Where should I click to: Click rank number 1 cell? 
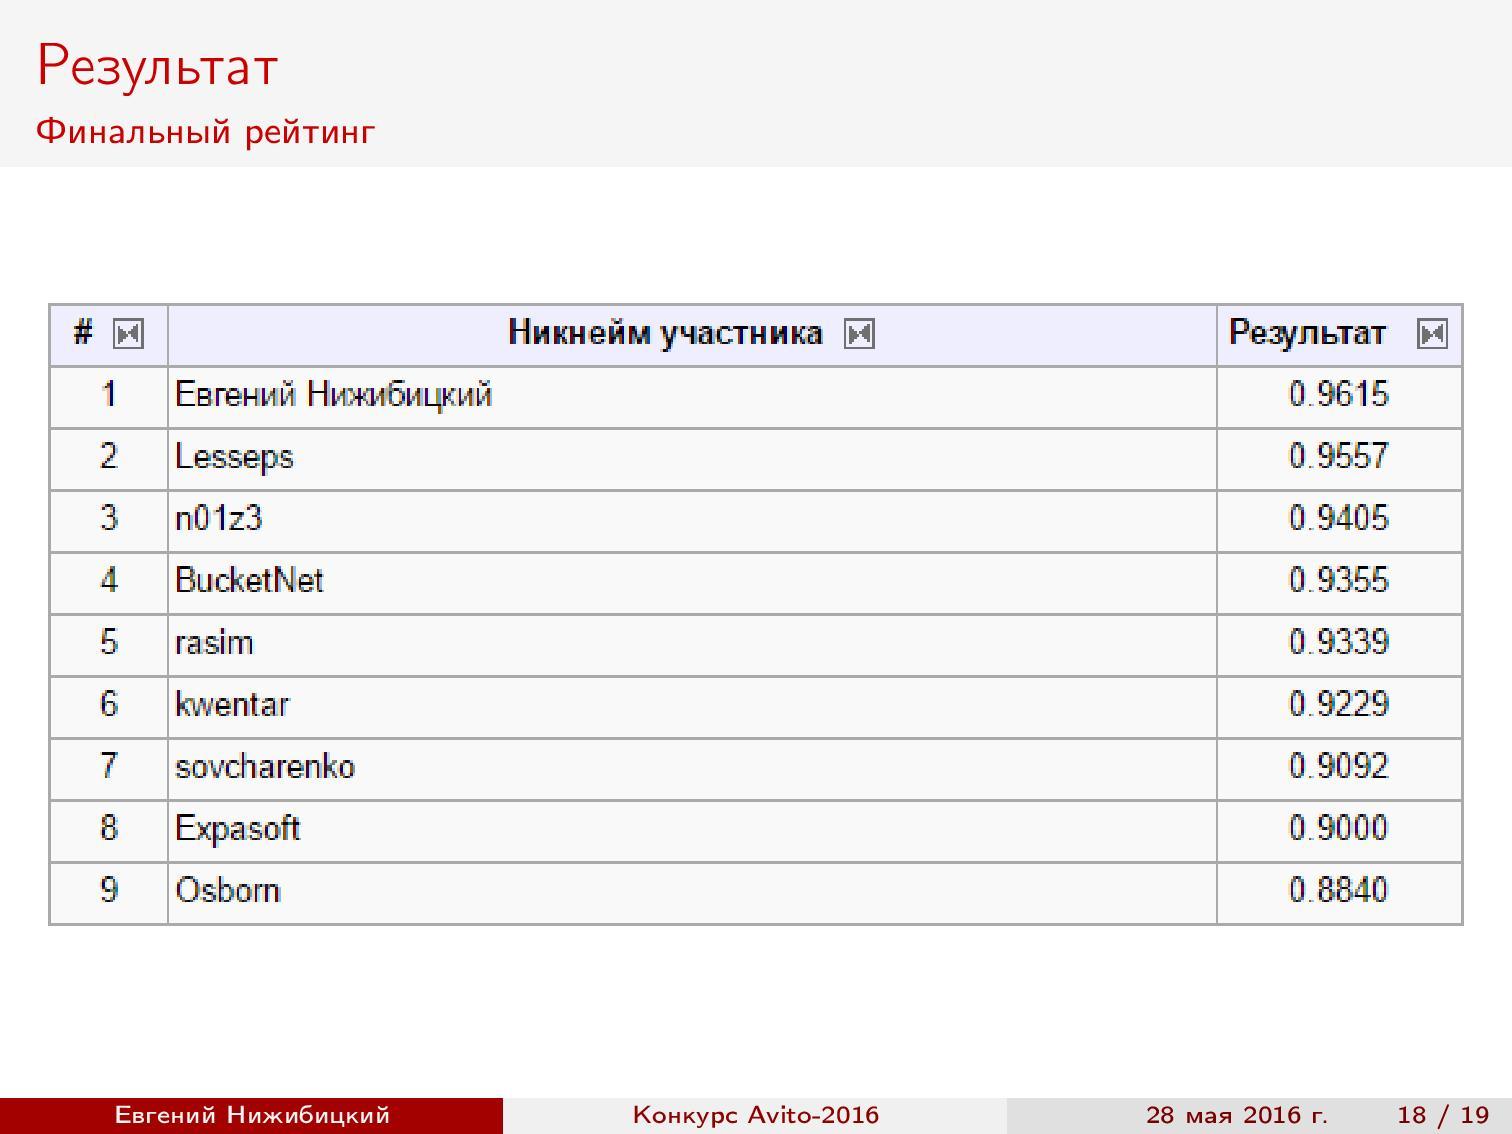coord(109,397)
